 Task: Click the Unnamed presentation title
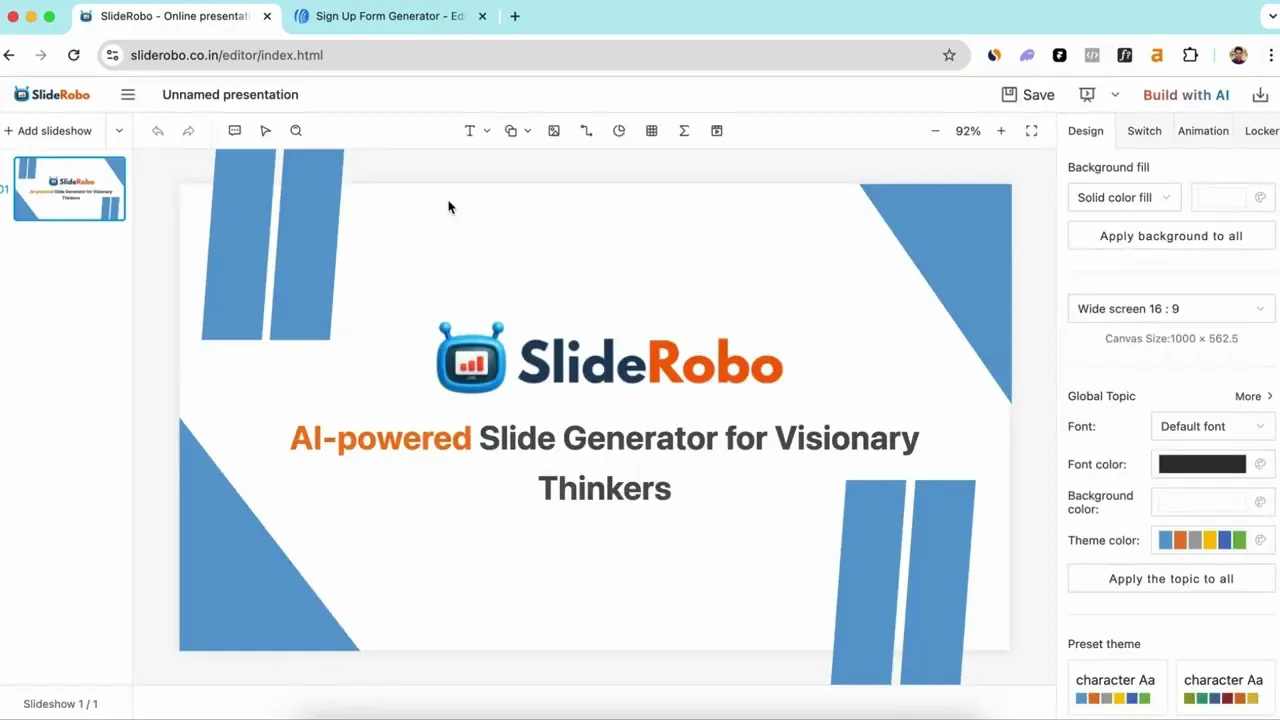230,95
